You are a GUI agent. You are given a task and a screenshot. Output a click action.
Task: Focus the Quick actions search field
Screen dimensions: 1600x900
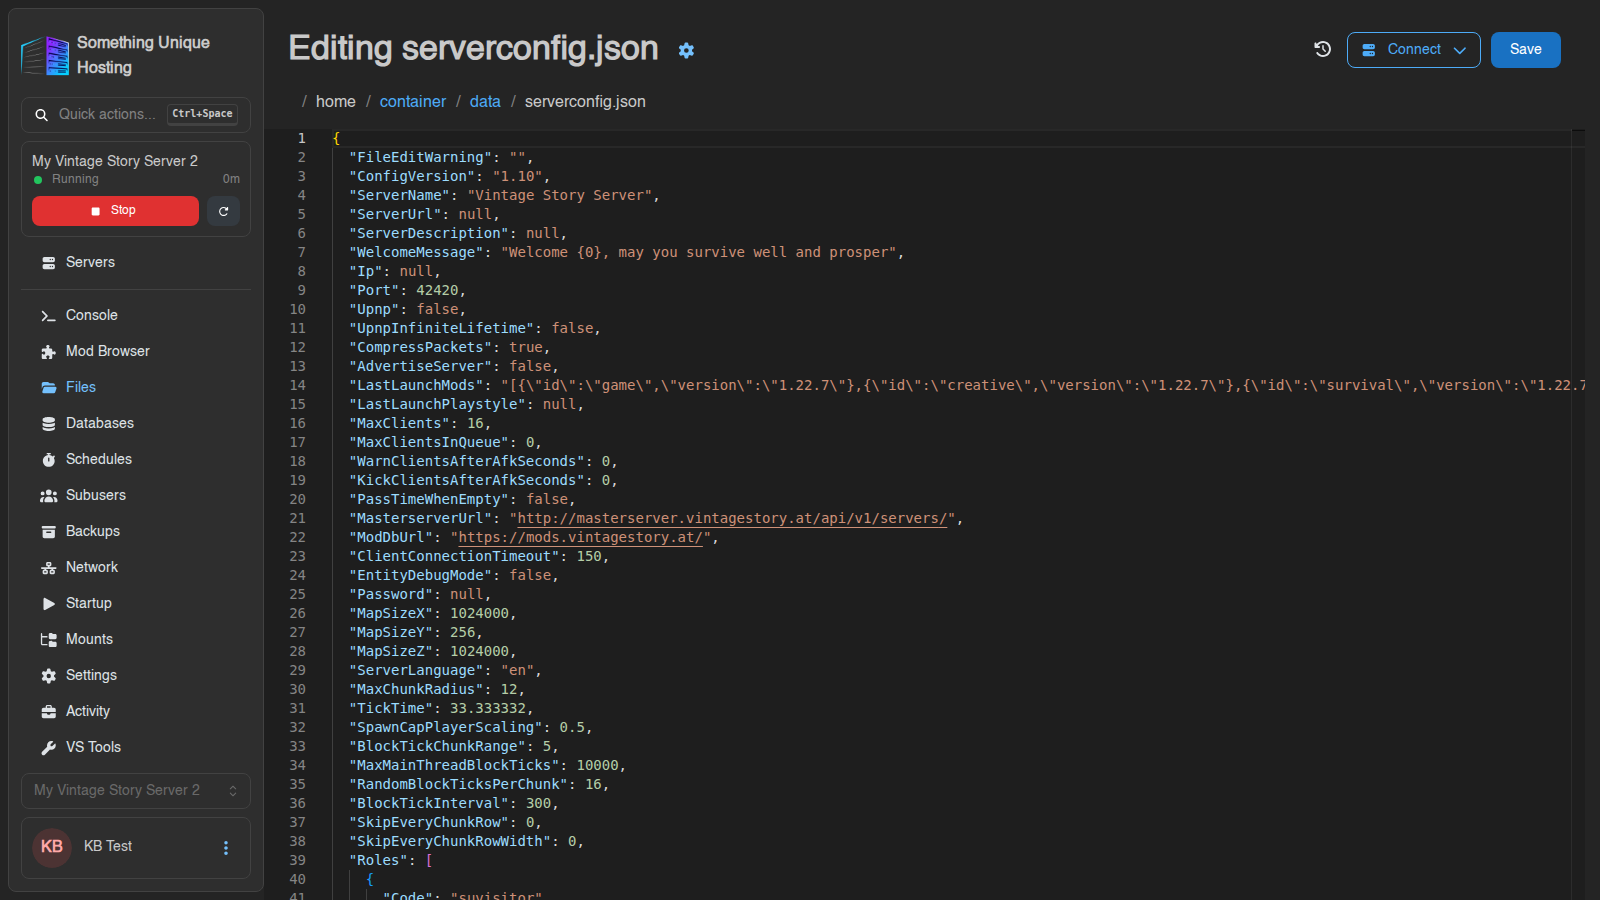pos(136,115)
